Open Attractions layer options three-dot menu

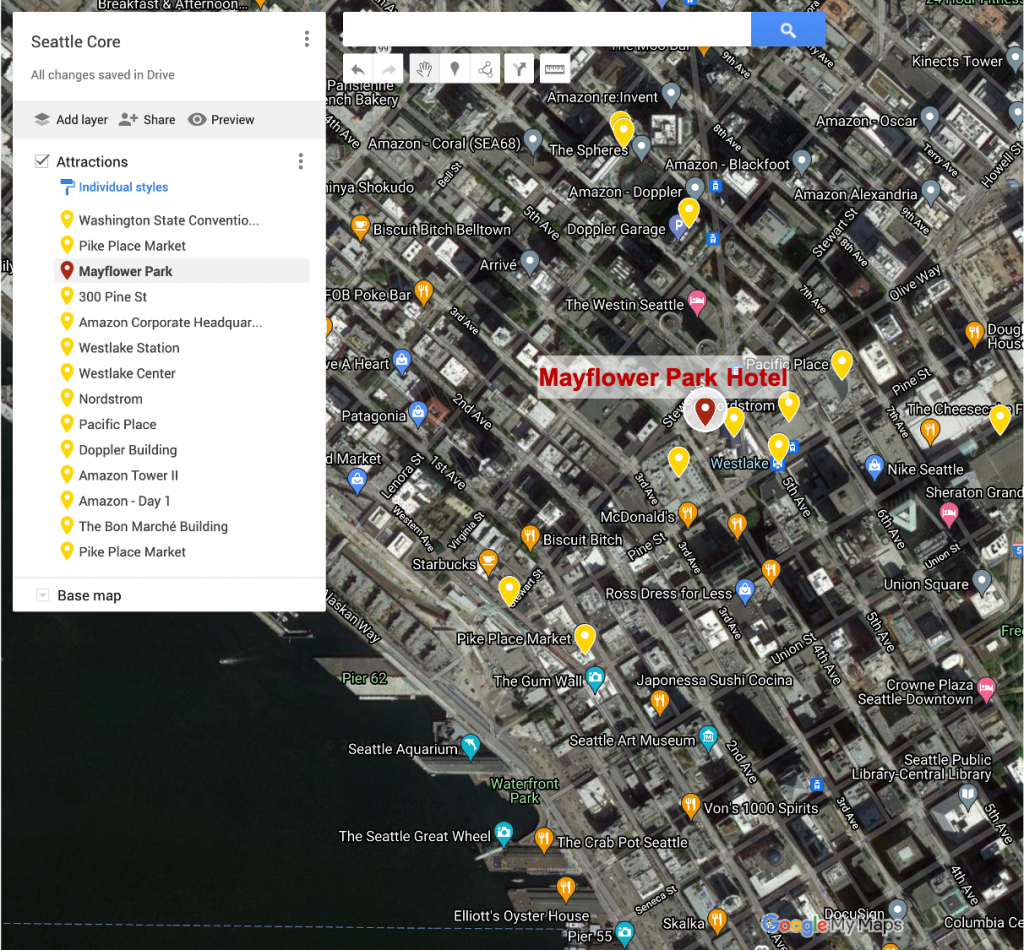300,161
